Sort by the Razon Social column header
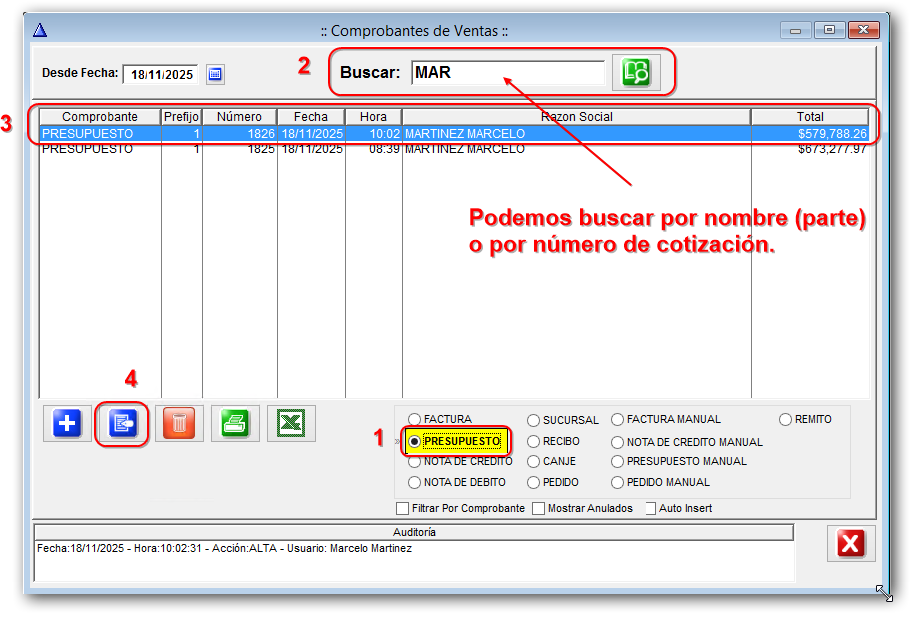Viewport: 911px width, 617px height. coord(576,117)
